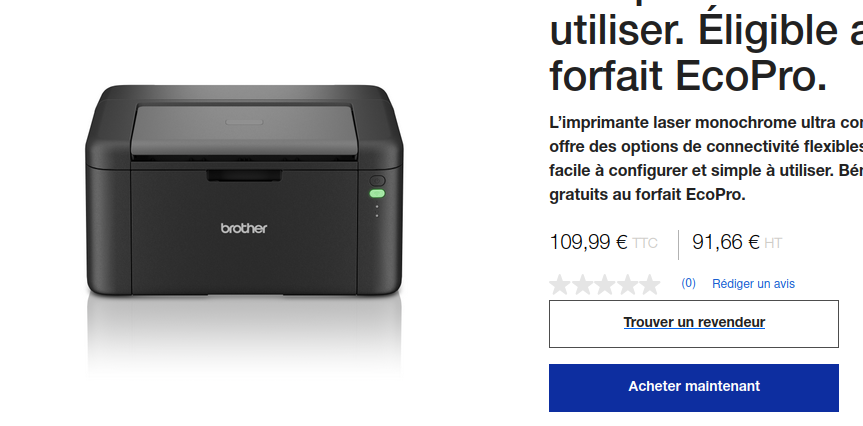The image size is (863, 426).
Task: Click the green LED on the printer
Action: 377,193
